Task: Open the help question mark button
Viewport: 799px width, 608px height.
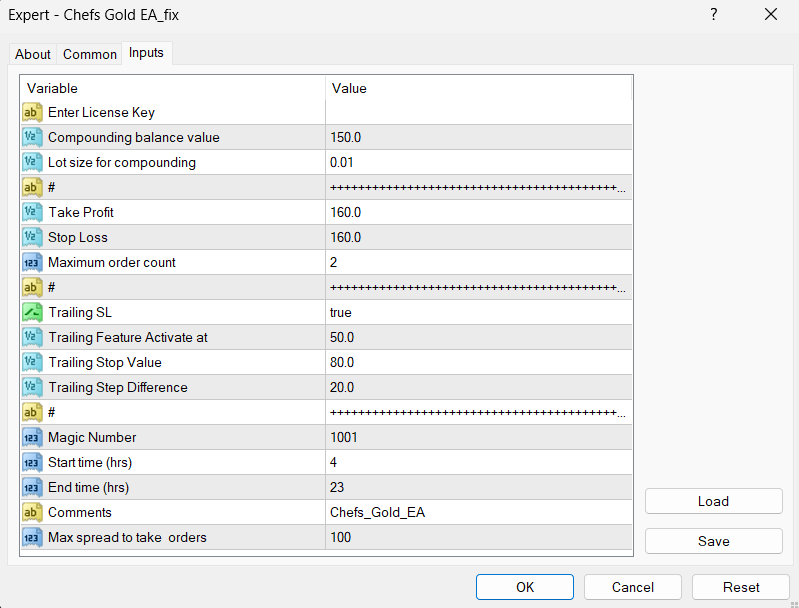Action: tap(713, 15)
